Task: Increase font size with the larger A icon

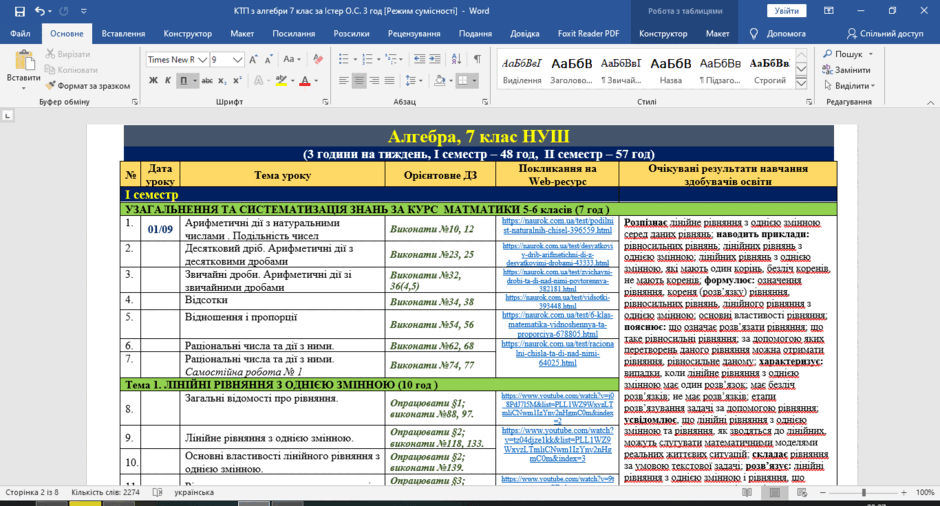Action: click(x=253, y=59)
